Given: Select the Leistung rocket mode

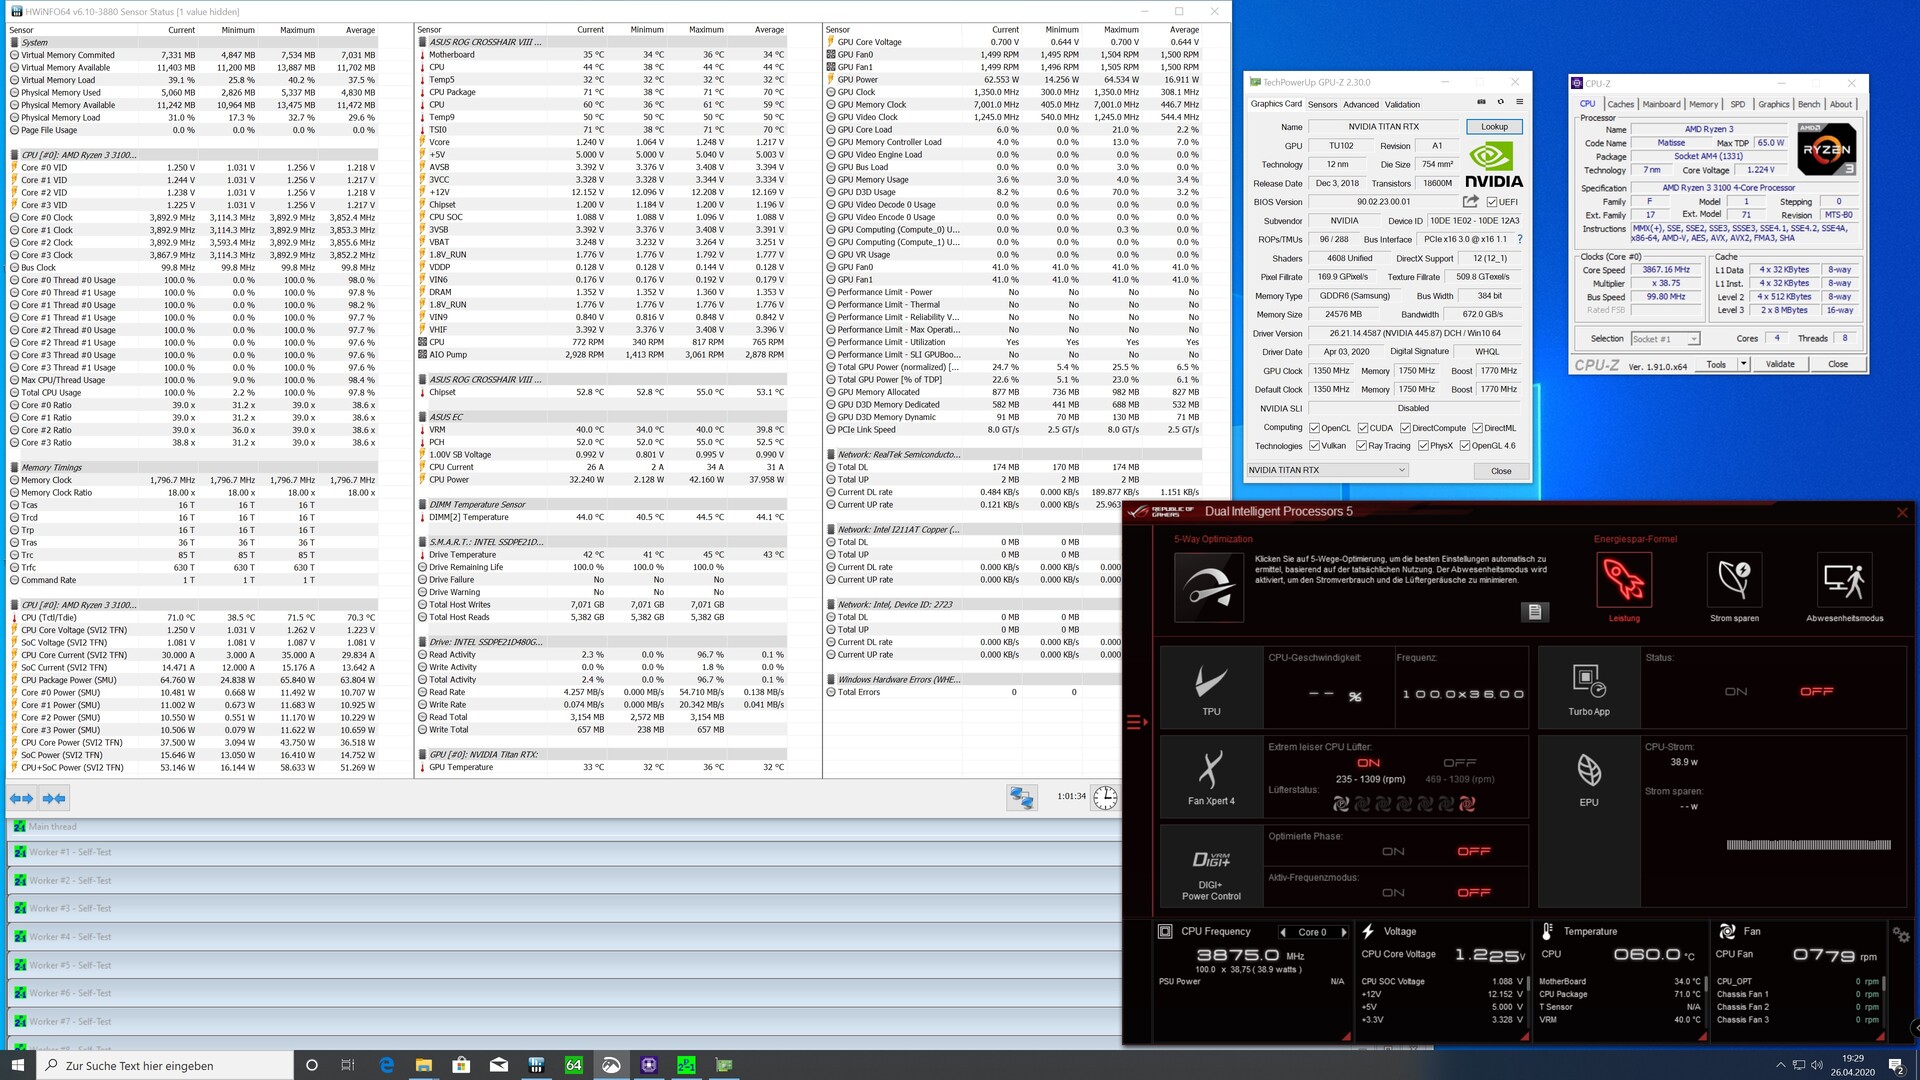Looking at the screenshot, I should point(1624,580).
